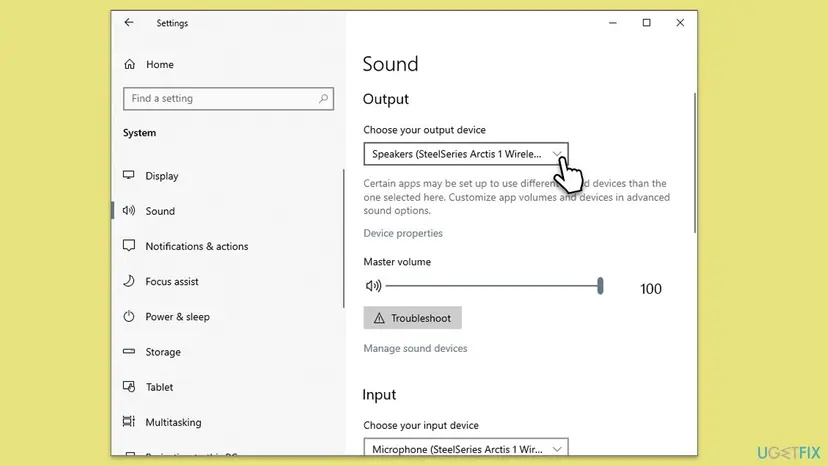Click the Troubleshoot warning triangle icon
The image size is (828, 466).
point(379,318)
